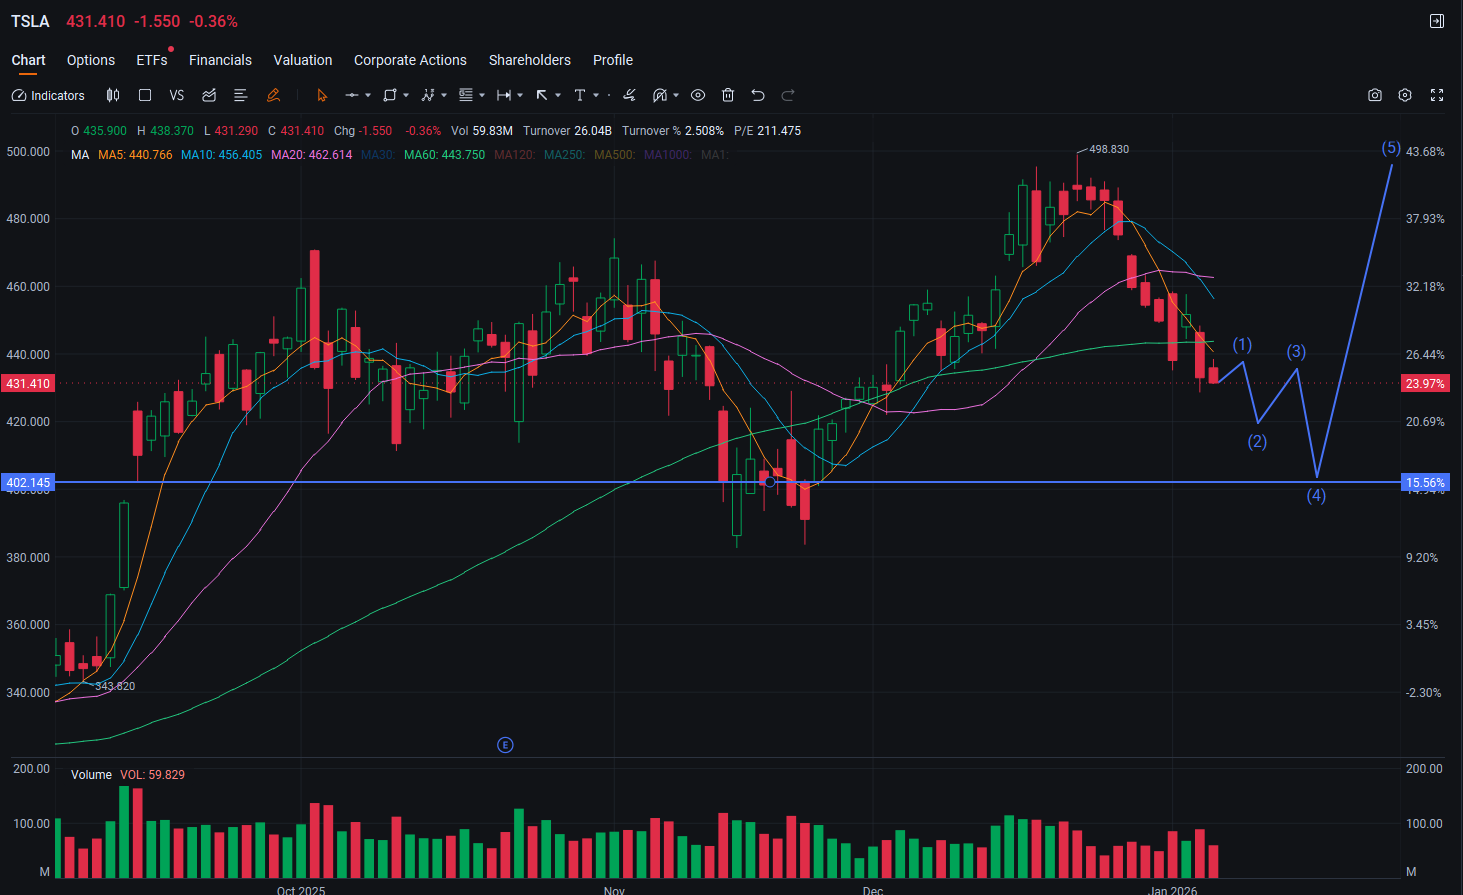The height and width of the screenshot is (895, 1463).
Task: Delete drawings with the trash icon
Action: (728, 95)
